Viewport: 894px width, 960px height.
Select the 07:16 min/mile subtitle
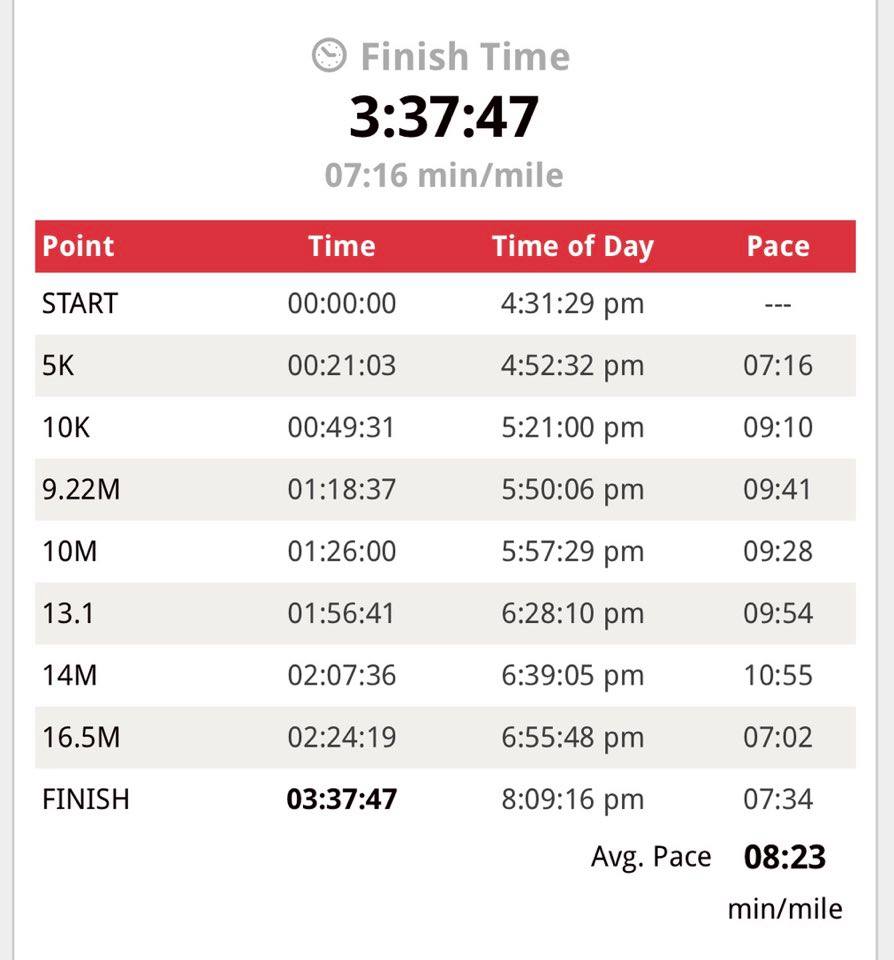(444, 175)
